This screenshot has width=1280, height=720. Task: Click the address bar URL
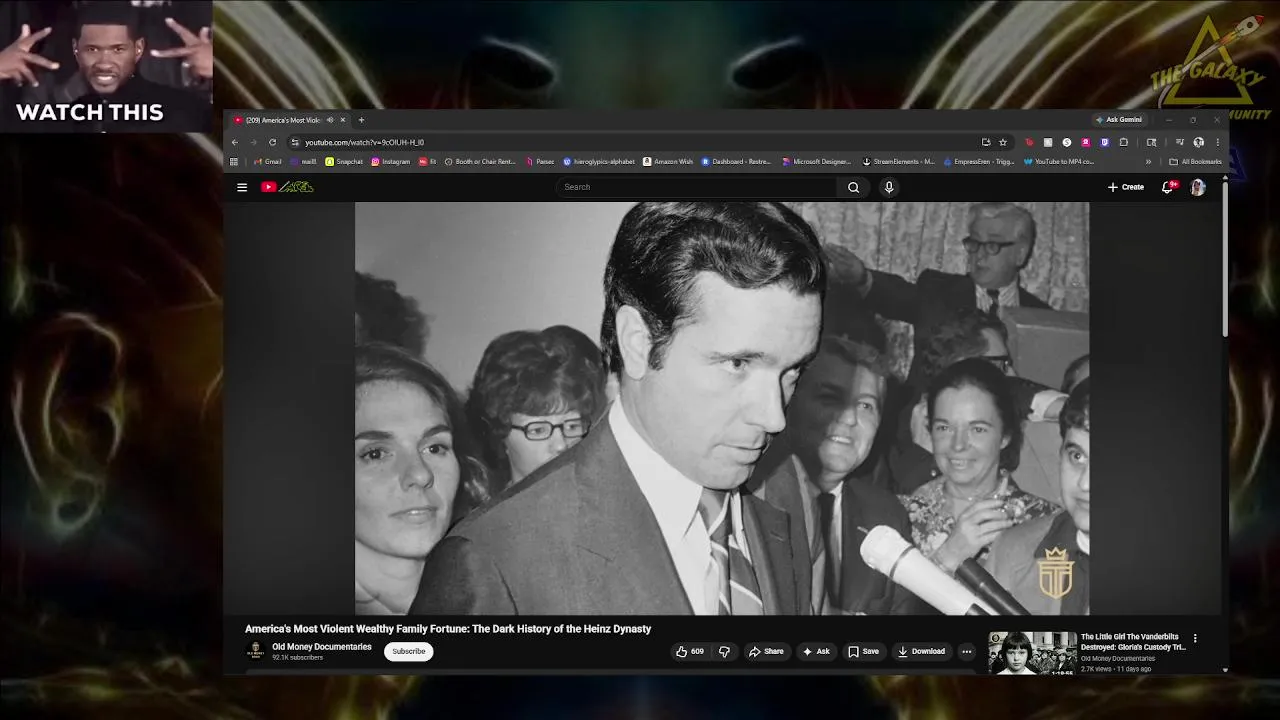click(x=364, y=142)
